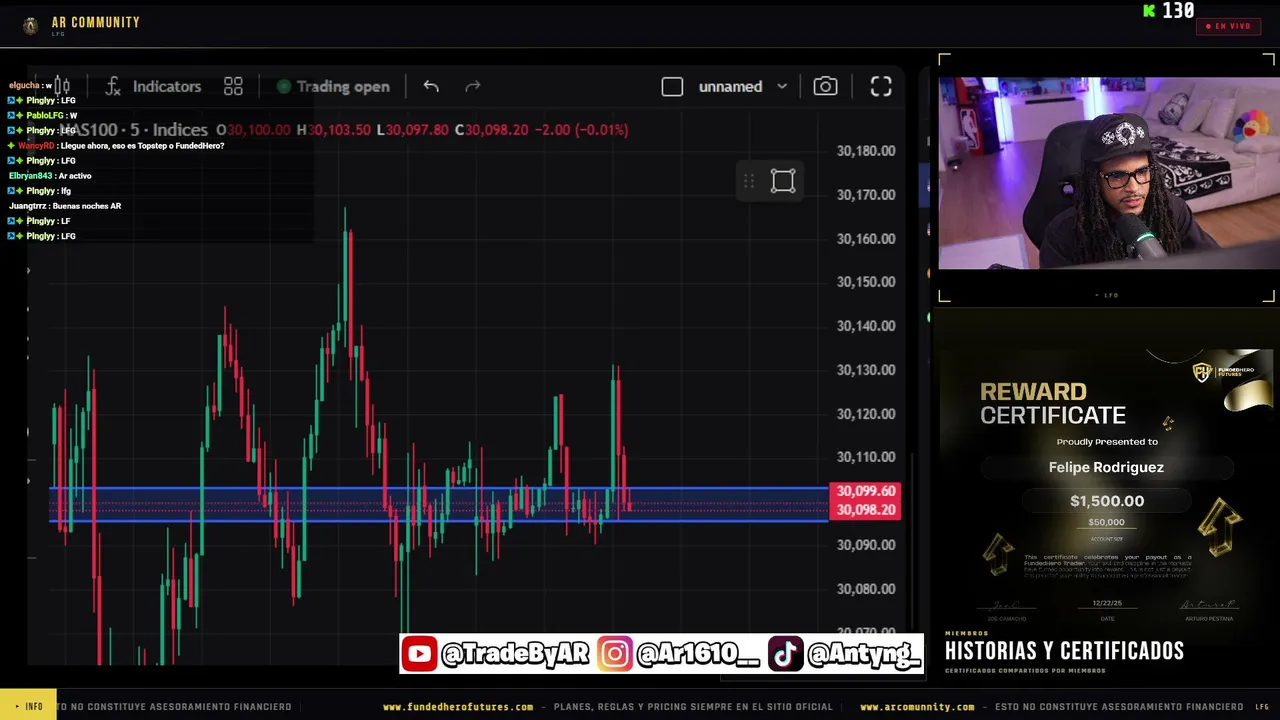Undo the last chart action
Image resolution: width=1280 pixels, height=720 pixels.
point(431,86)
